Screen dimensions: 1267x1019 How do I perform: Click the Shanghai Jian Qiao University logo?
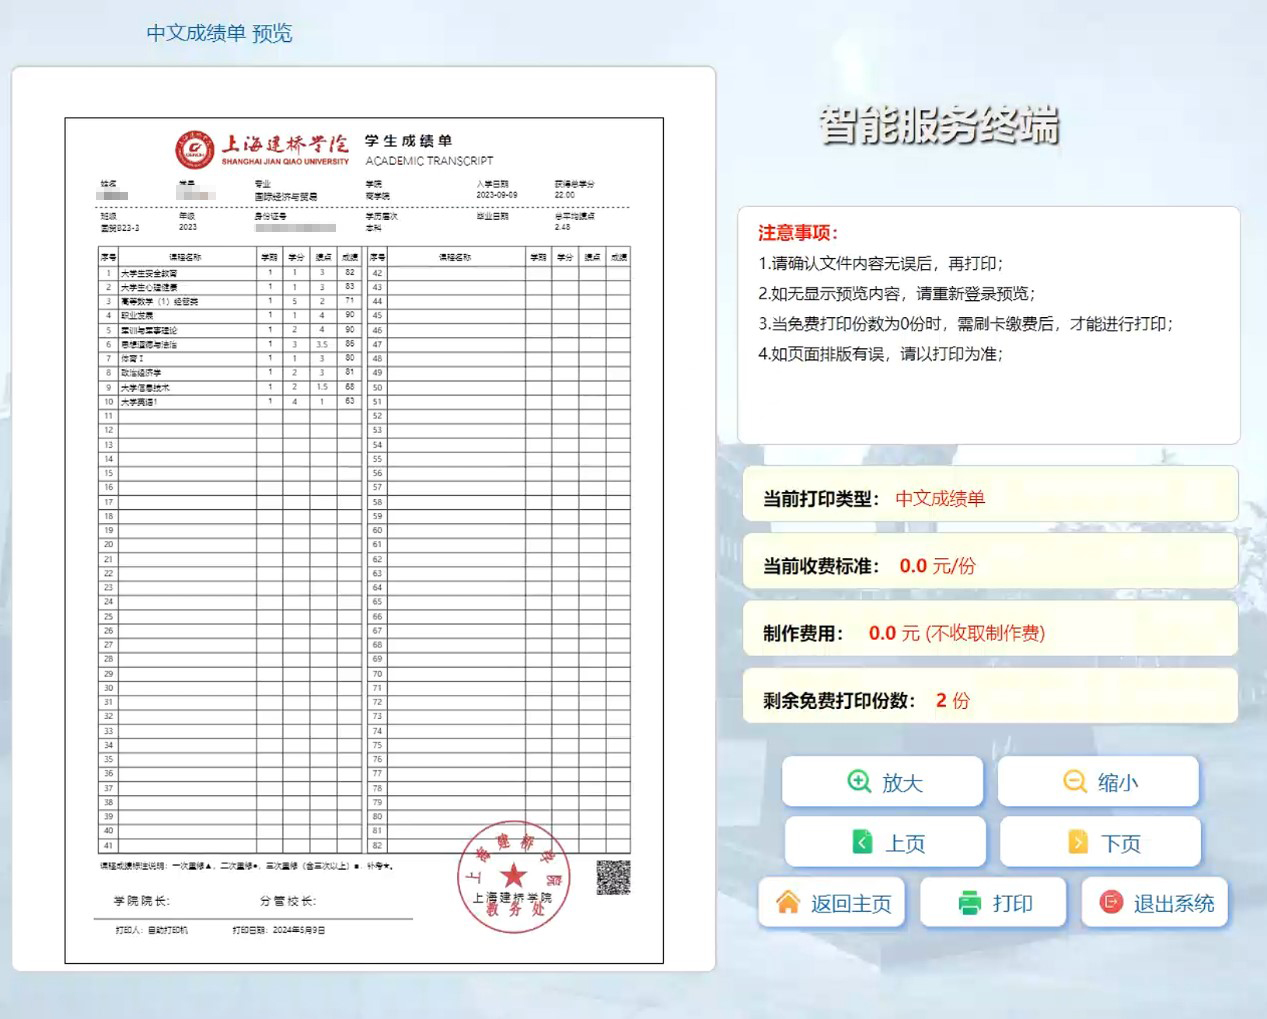pyautogui.click(x=195, y=150)
